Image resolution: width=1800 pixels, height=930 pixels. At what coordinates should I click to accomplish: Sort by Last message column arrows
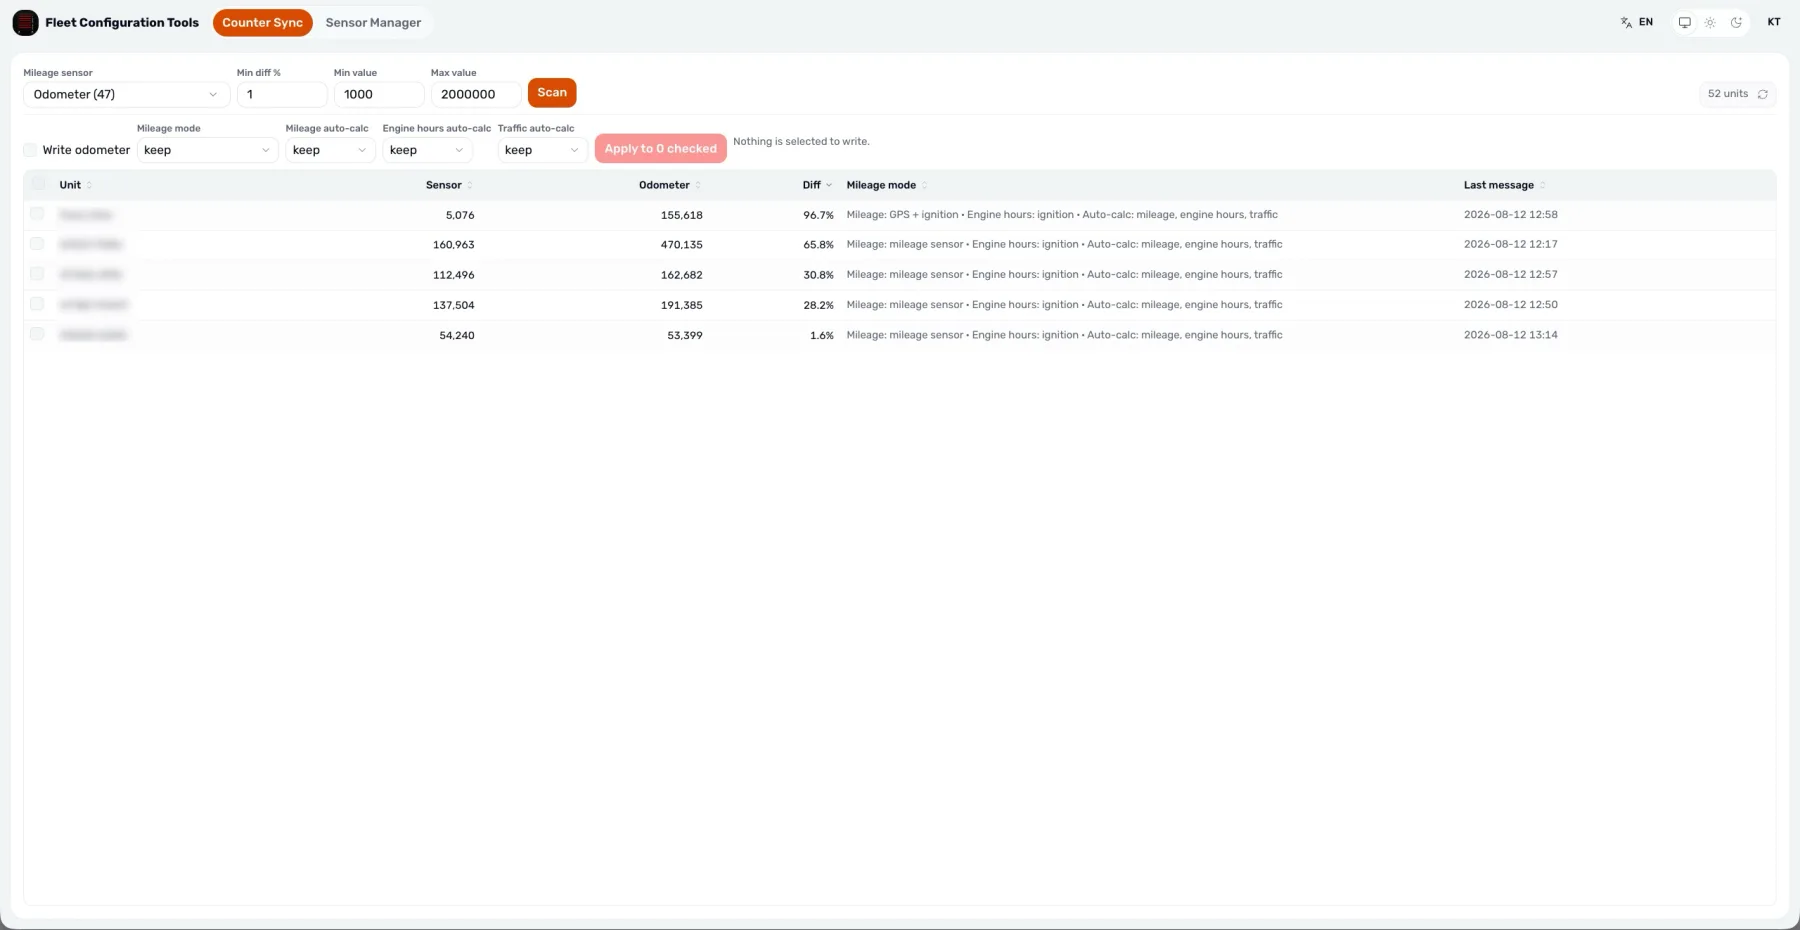[1542, 185]
